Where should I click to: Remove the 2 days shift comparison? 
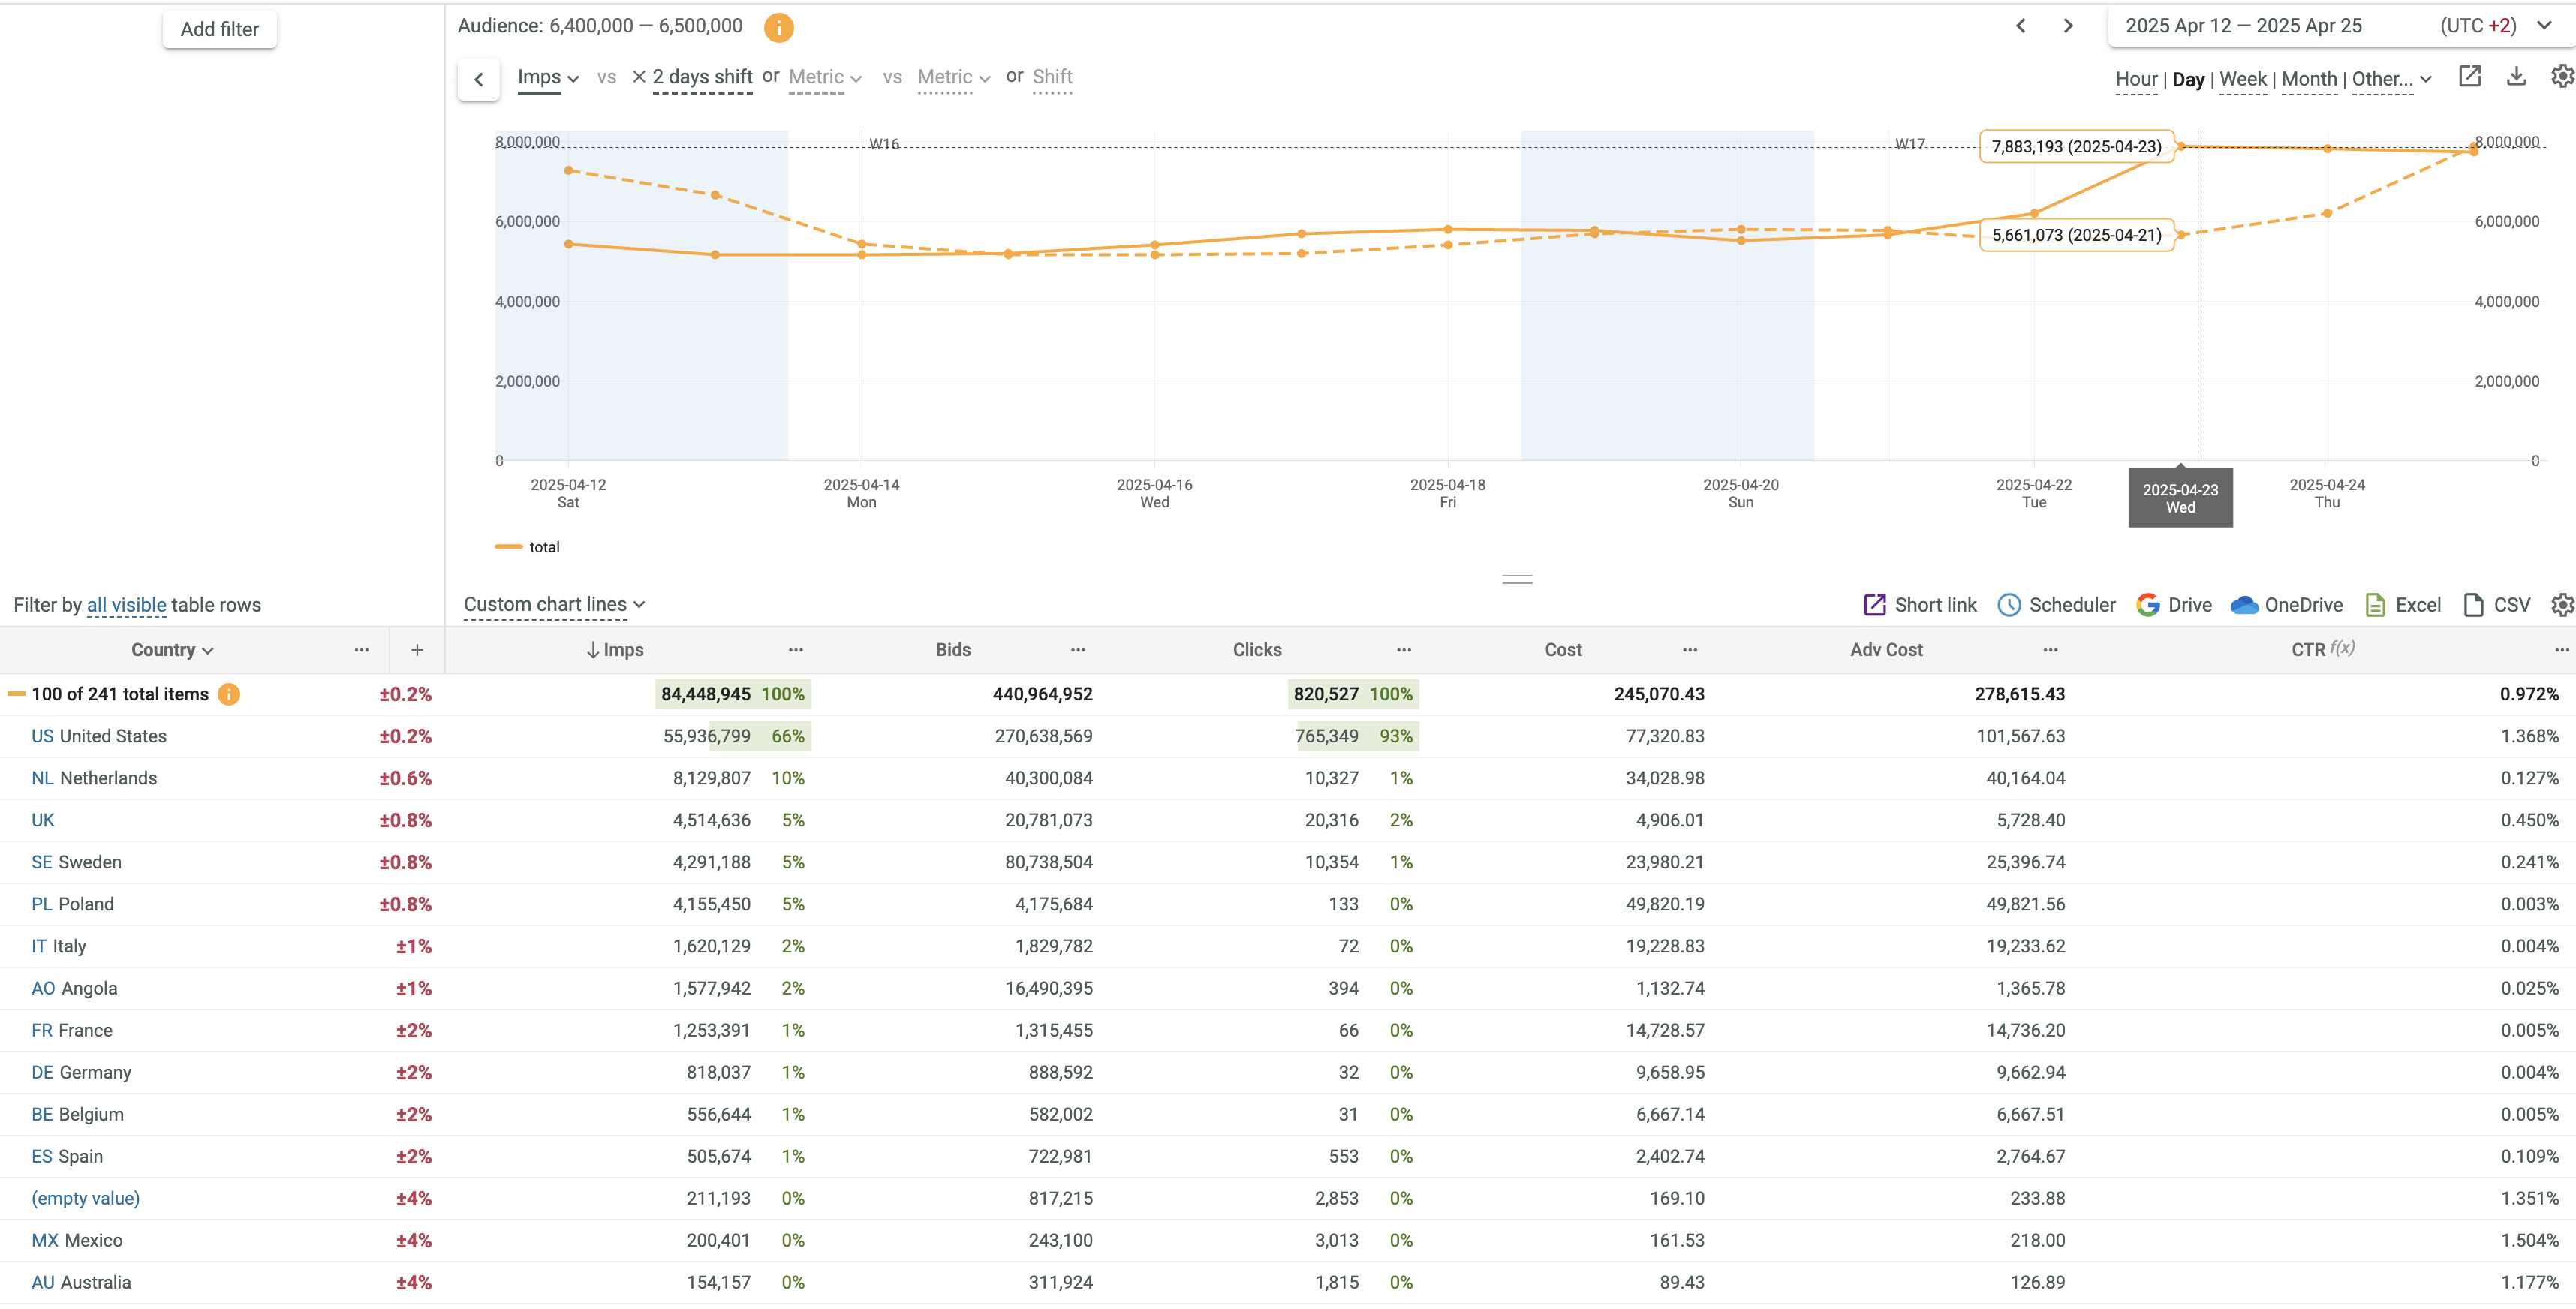tap(638, 77)
